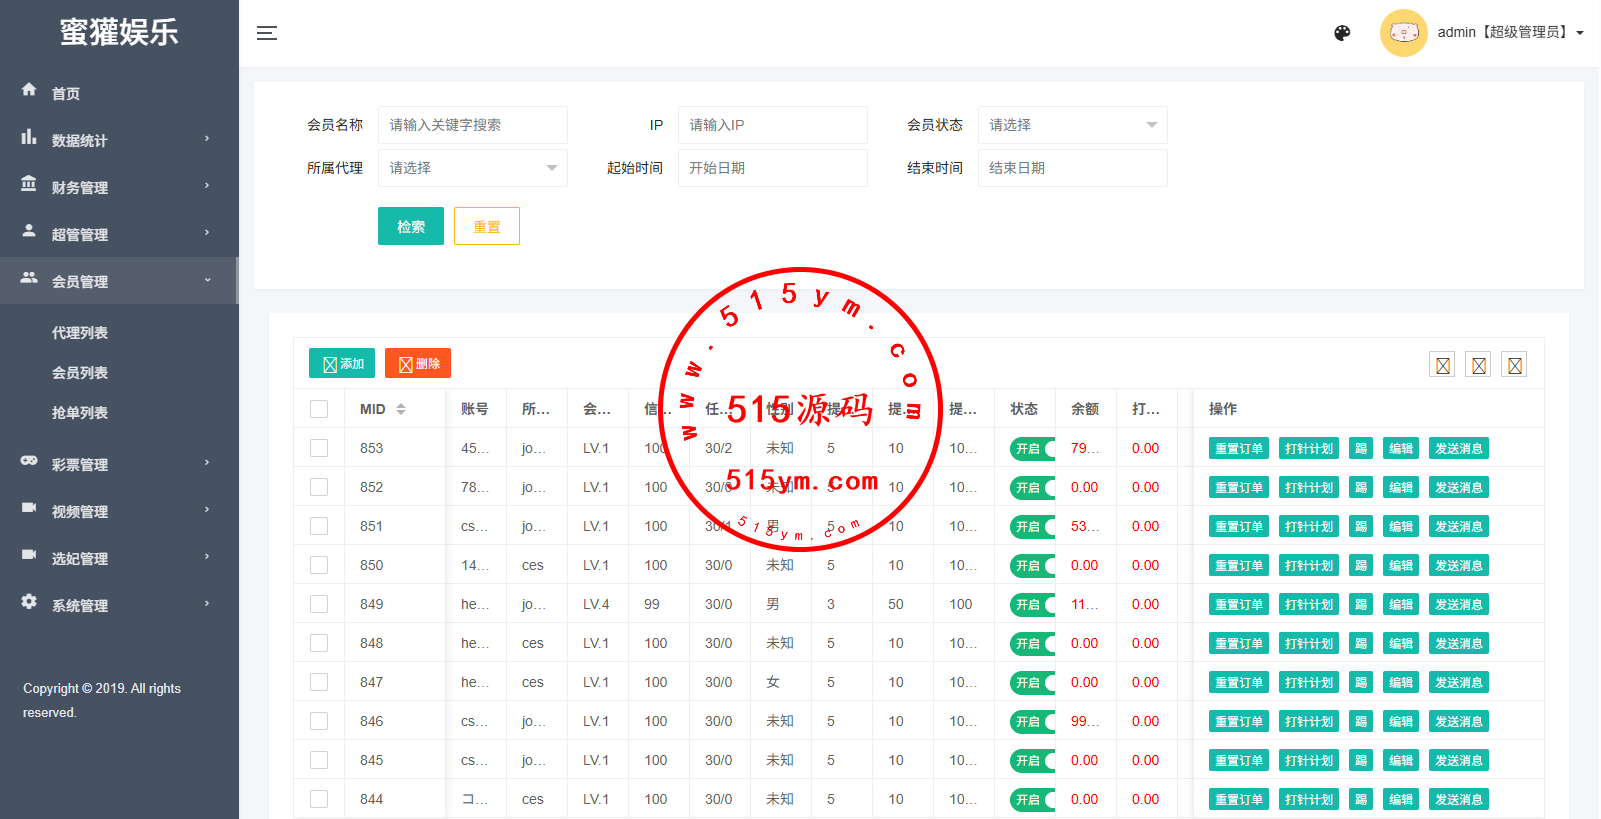Click 编辑 for member 852

click(1400, 488)
